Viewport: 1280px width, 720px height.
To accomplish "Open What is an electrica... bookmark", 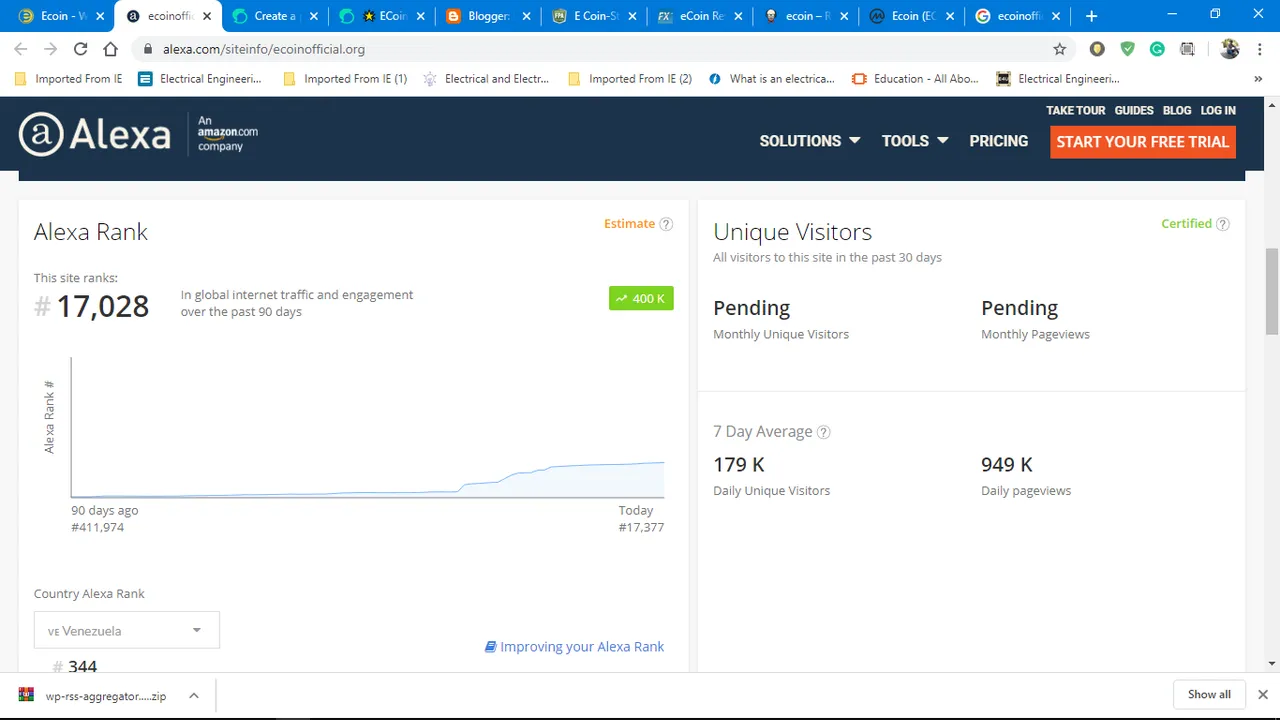I will coord(772,79).
